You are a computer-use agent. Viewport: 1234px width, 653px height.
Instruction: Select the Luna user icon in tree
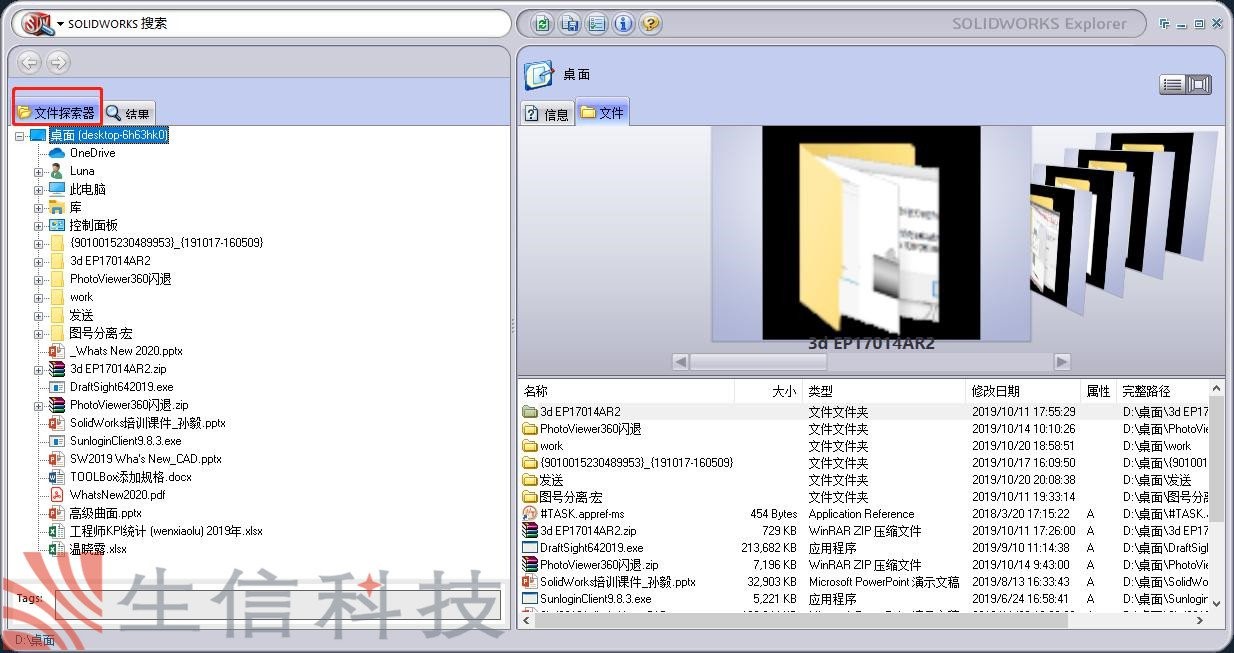pyautogui.click(x=57, y=171)
